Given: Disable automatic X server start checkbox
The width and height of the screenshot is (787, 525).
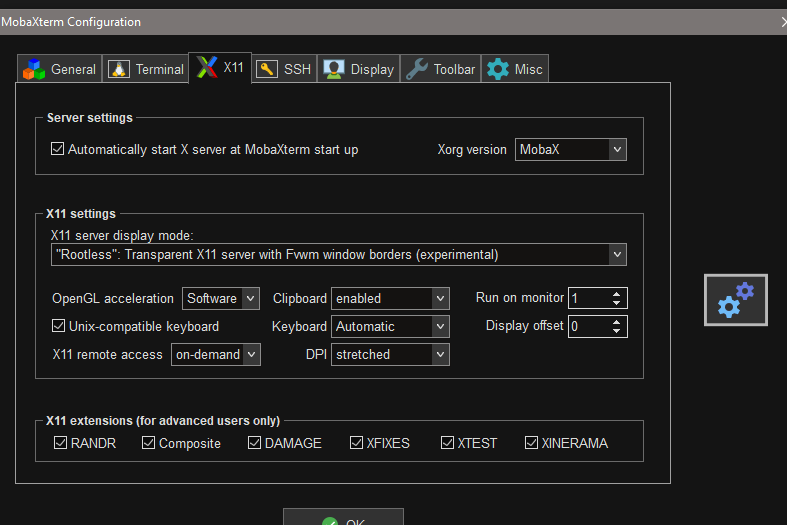Looking at the screenshot, I should point(57,149).
